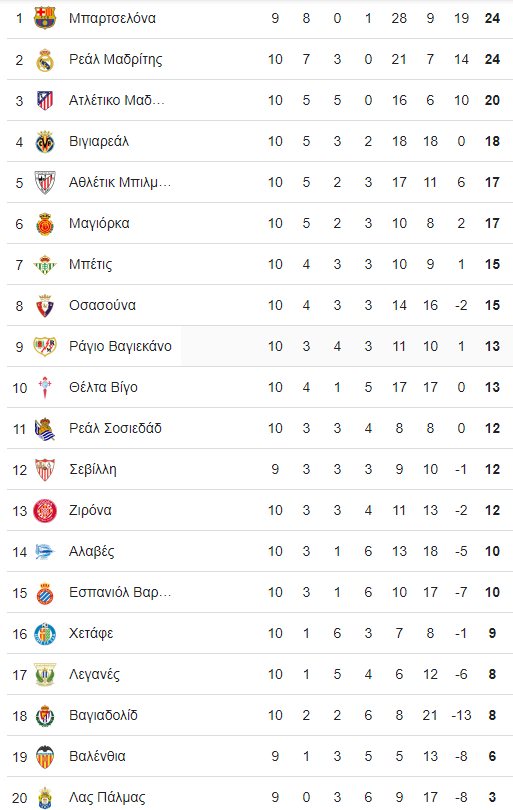Click the Barcelona club crest icon

coord(45,18)
